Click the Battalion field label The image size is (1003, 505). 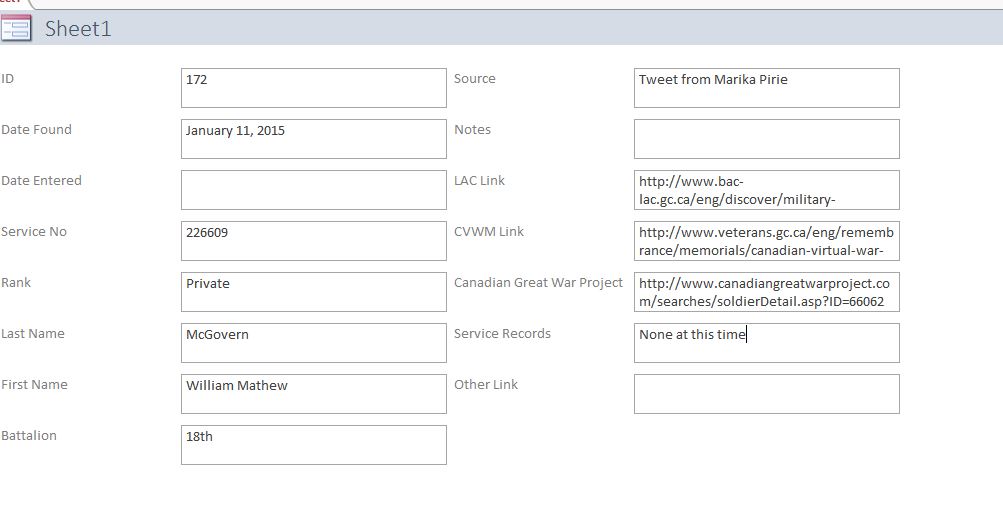pos(29,436)
